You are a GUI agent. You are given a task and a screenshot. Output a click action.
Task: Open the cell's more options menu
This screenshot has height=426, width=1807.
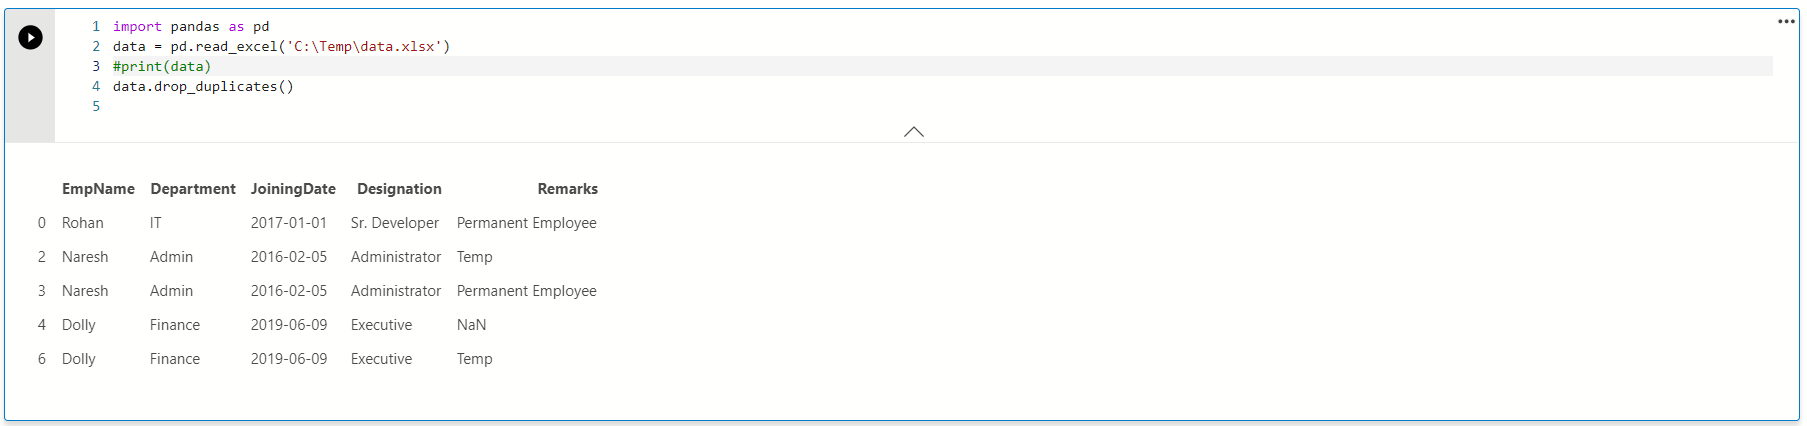click(1786, 21)
